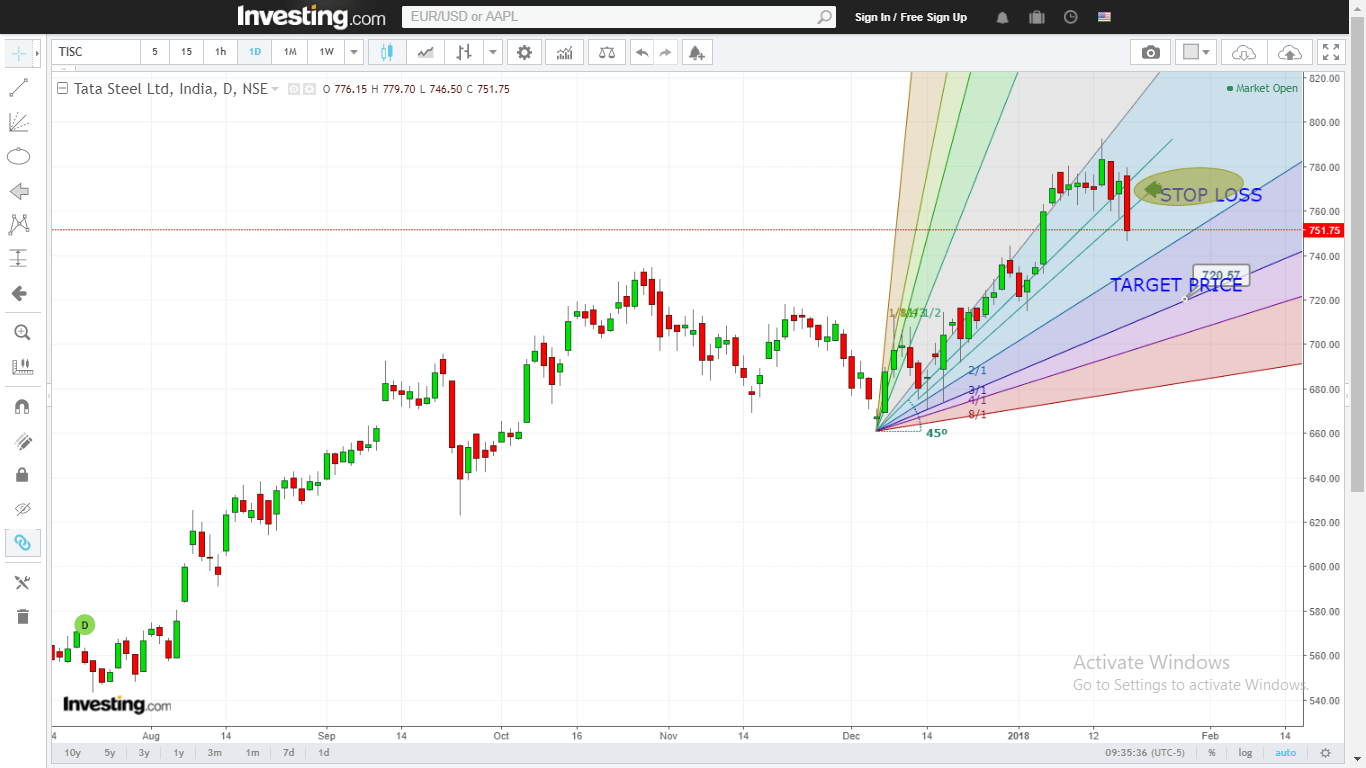Expand the cursor tool flyout arrow
This screenshot has width=1366, height=768.
pos(37,53)
